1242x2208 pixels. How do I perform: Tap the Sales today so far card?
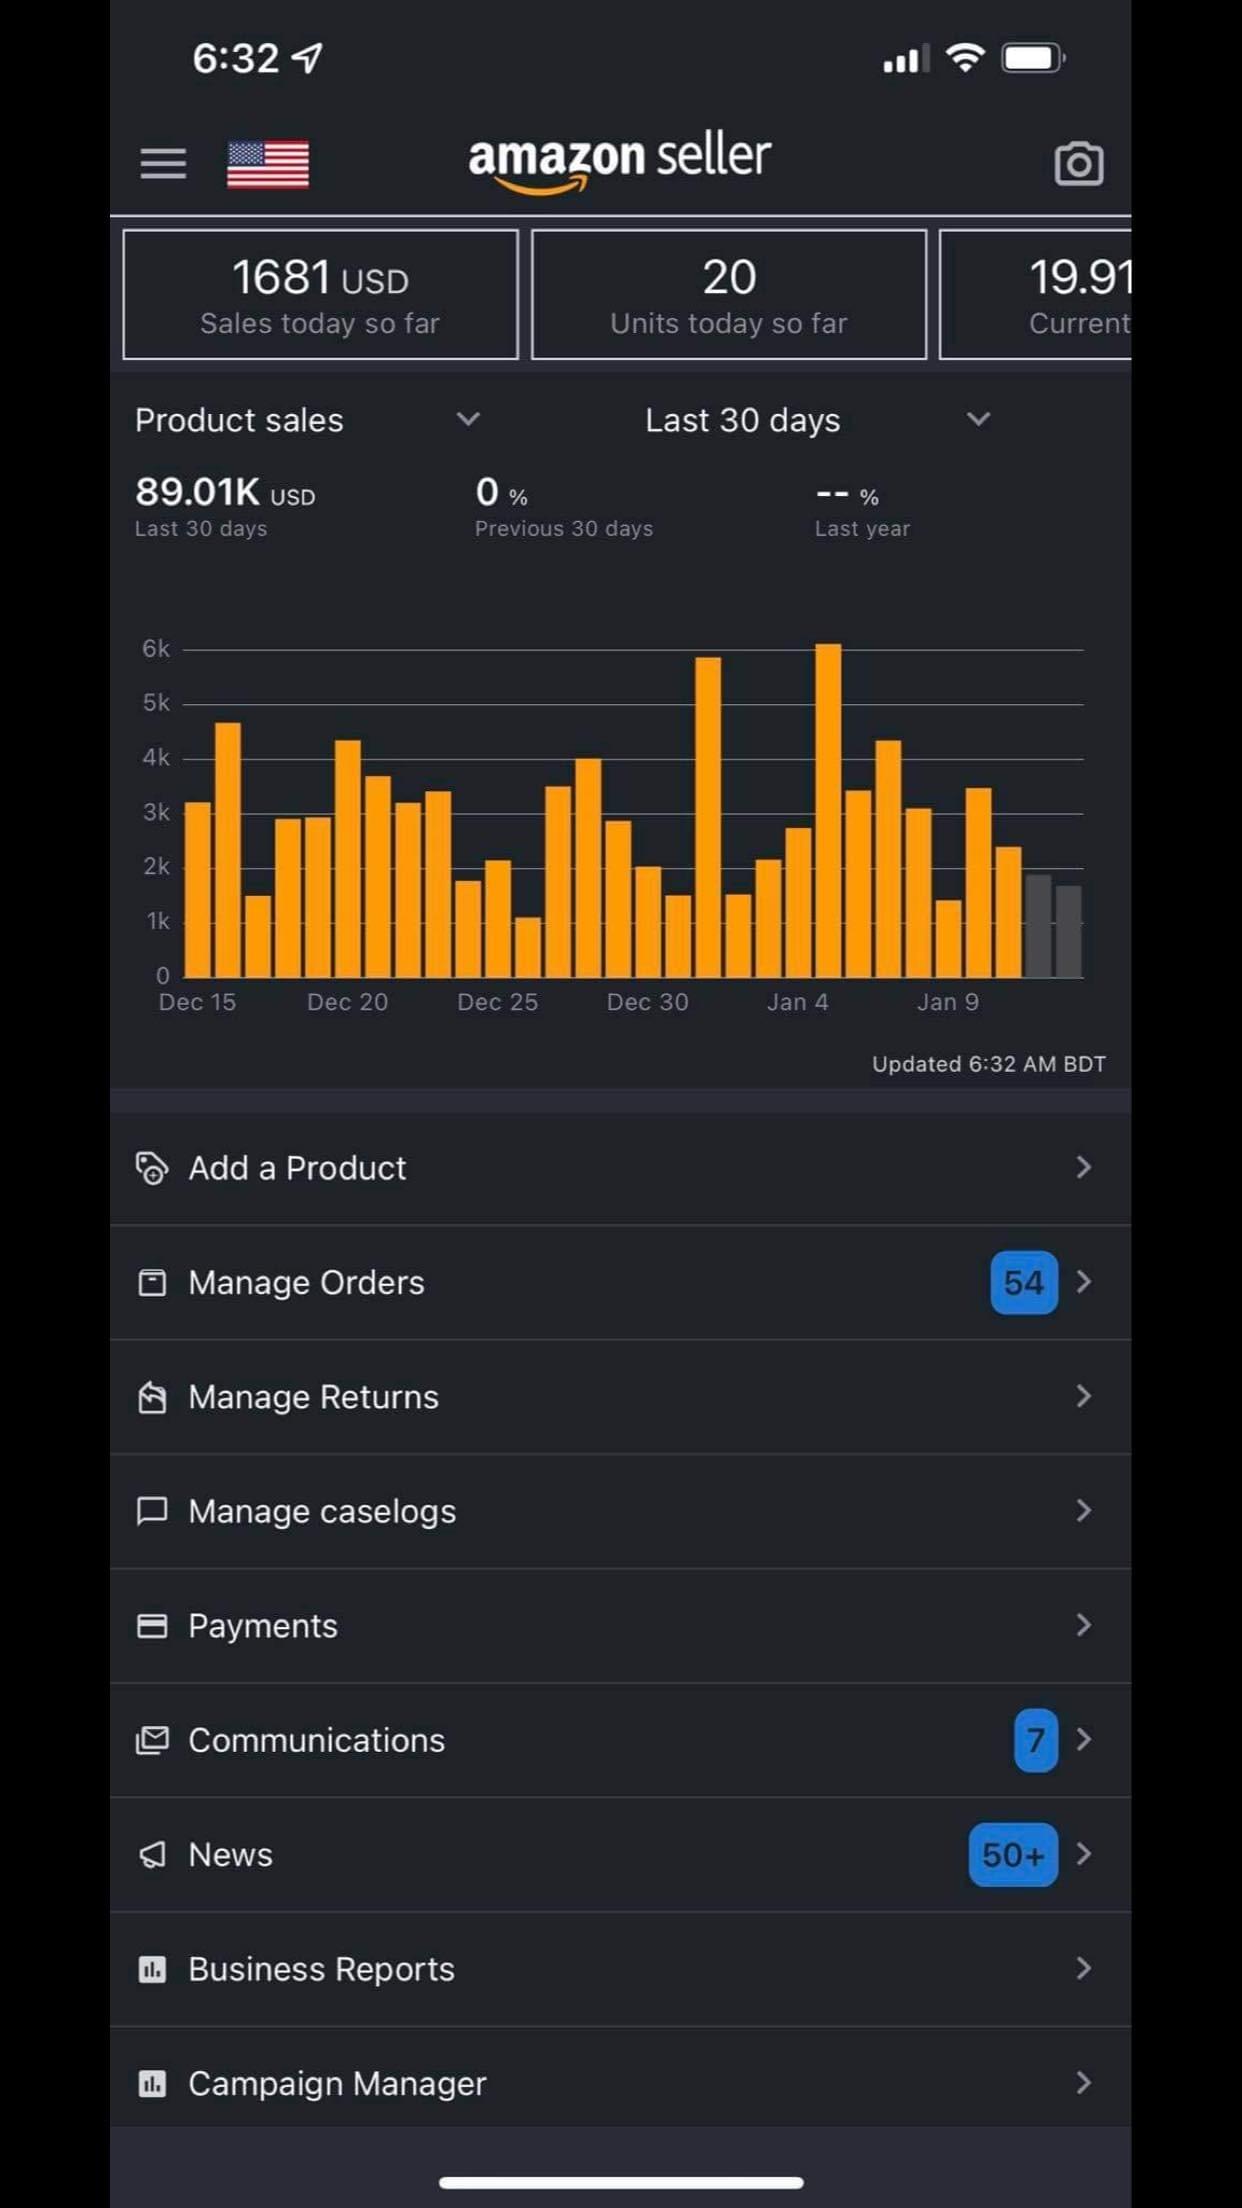[320, 295]
